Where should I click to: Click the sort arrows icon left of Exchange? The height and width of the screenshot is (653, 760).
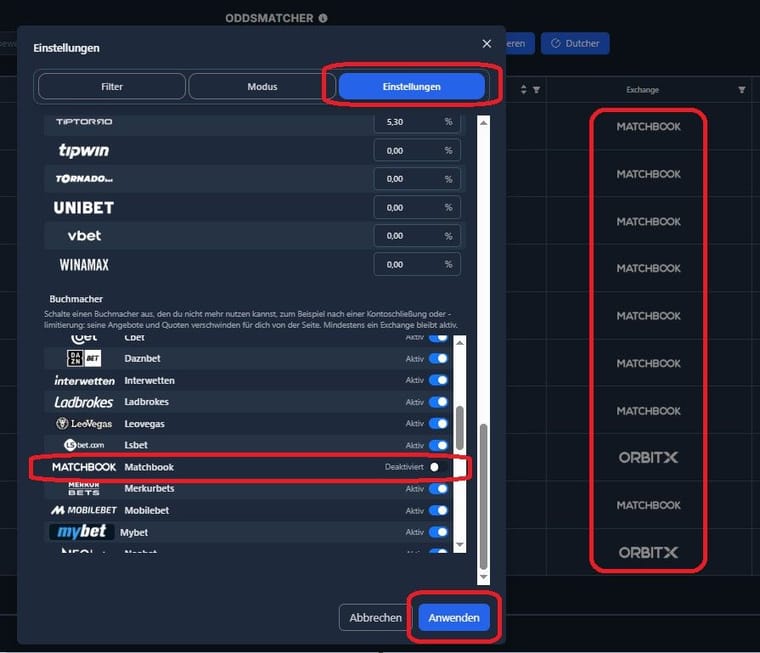(x=523, y=90)
